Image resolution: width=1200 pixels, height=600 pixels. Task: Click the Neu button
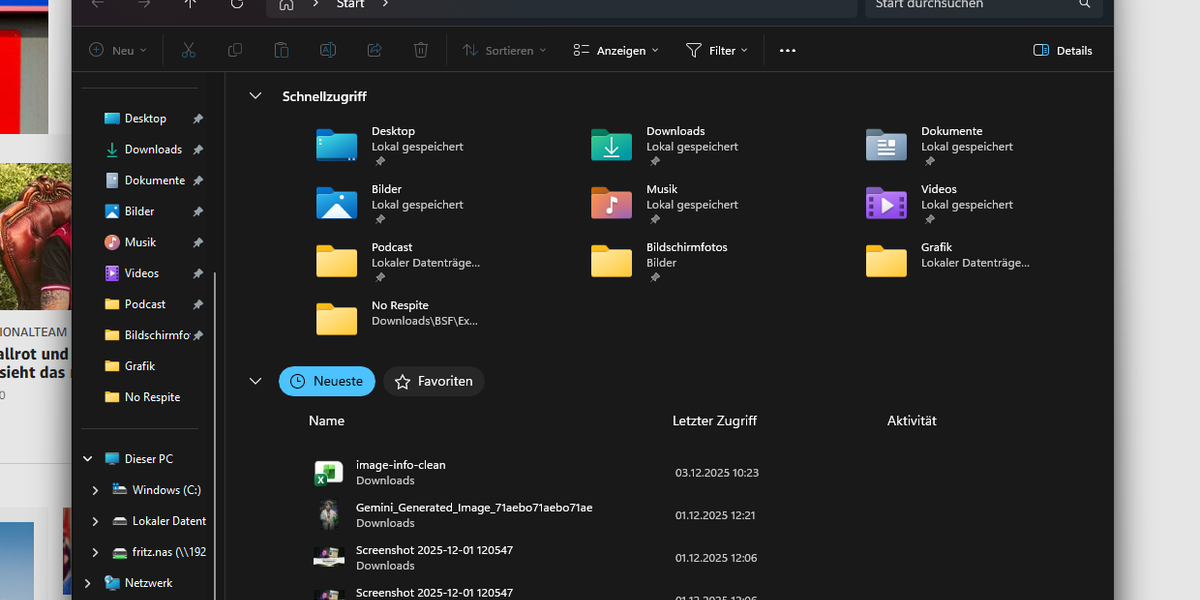click(117, 49)
